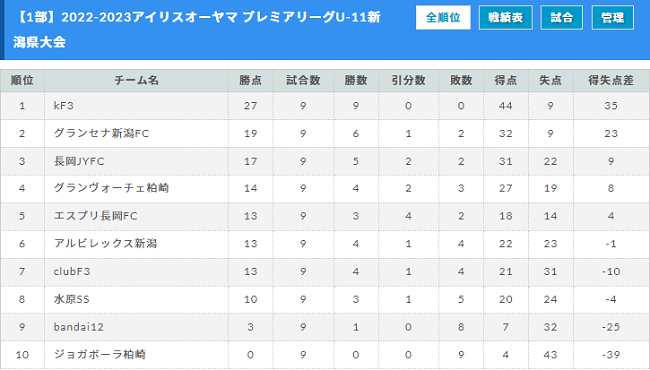Click the 得失点差 column header
The width and height of the screenshot is (650, 370).
[611, 80]
